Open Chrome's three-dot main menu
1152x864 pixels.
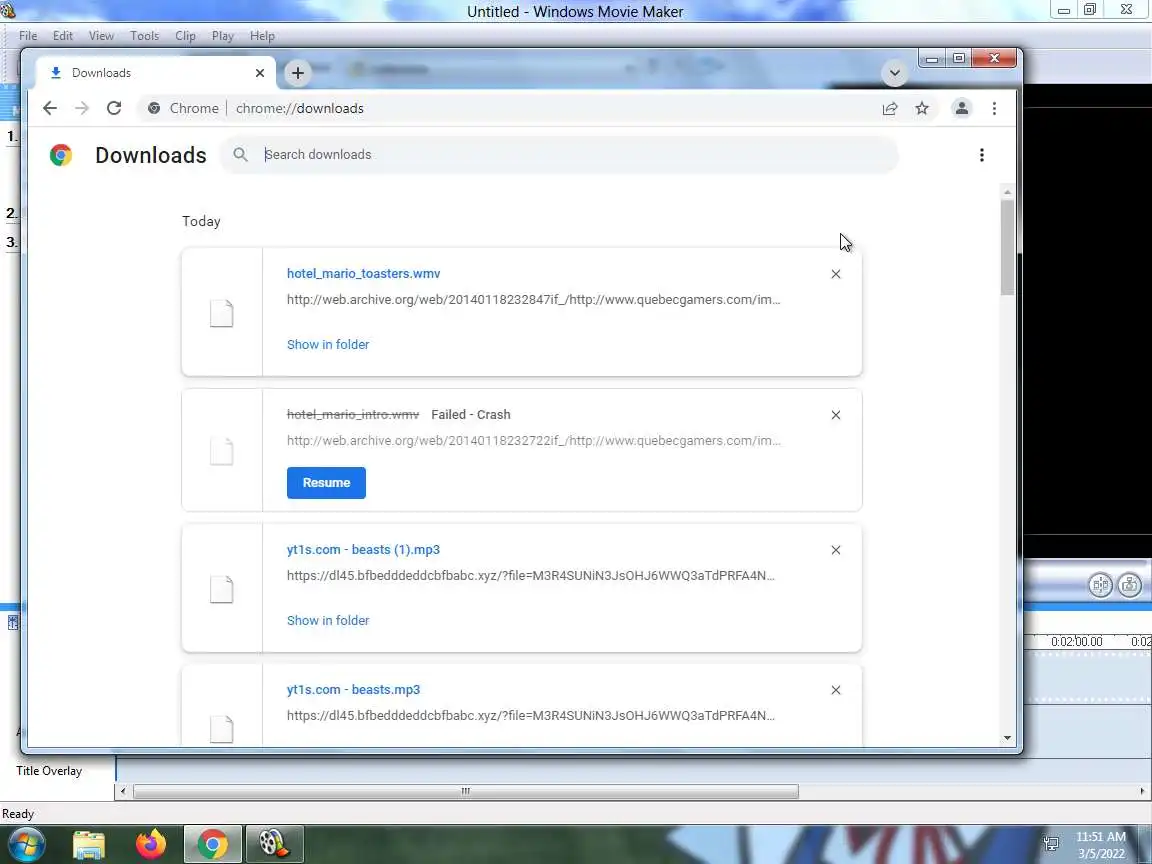[994, 109]
